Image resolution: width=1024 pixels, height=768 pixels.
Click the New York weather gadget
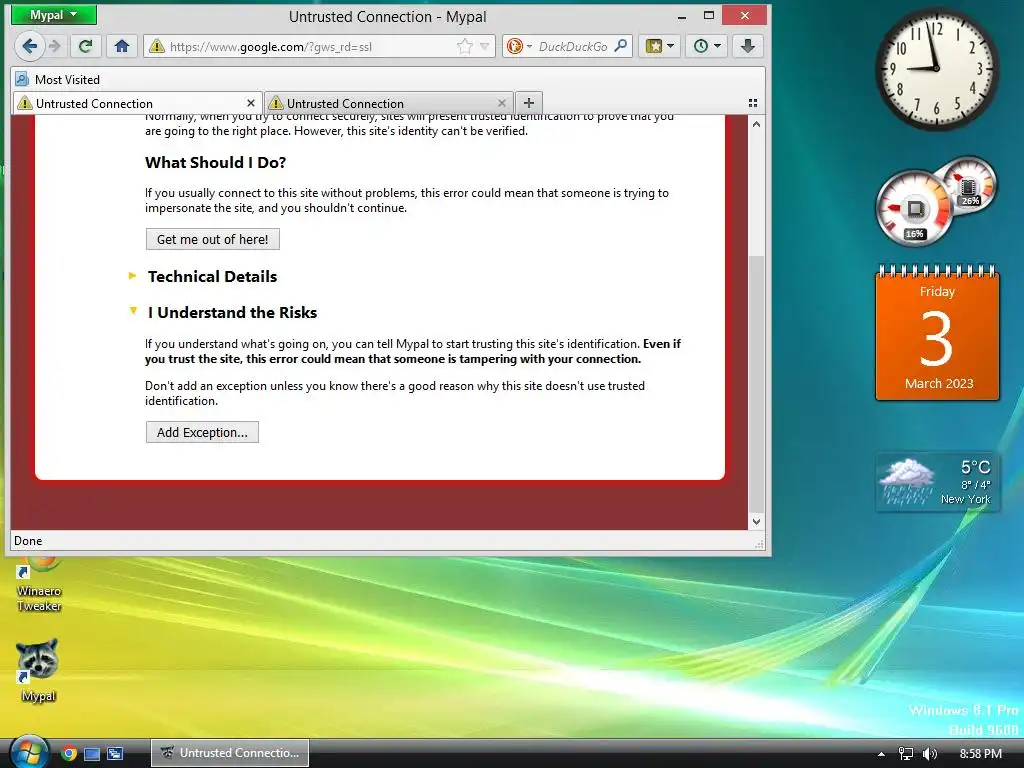pyautogui.click(x=937, y=482)
